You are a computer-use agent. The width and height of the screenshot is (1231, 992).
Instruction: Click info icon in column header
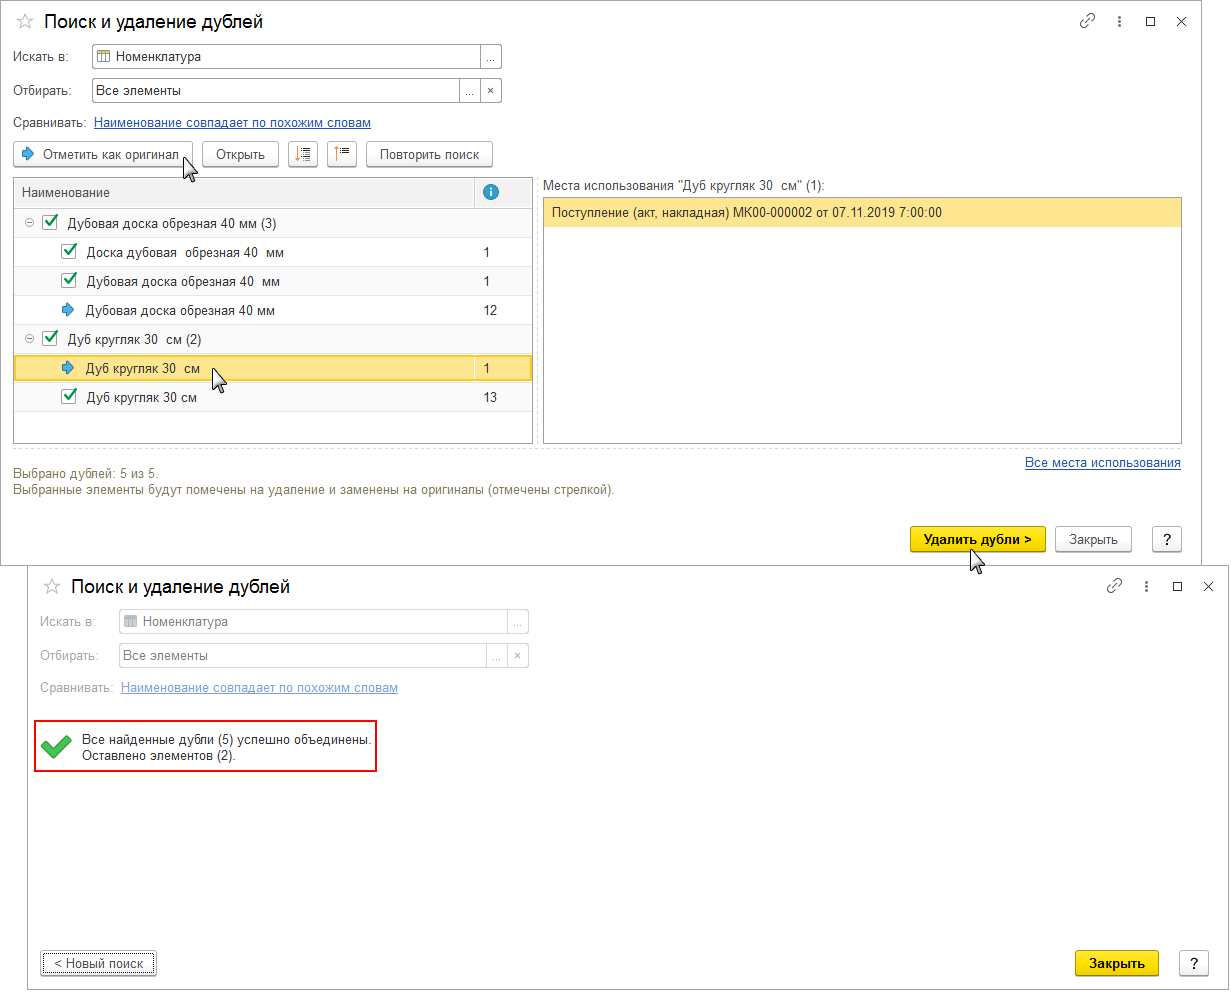pos(490,192)
